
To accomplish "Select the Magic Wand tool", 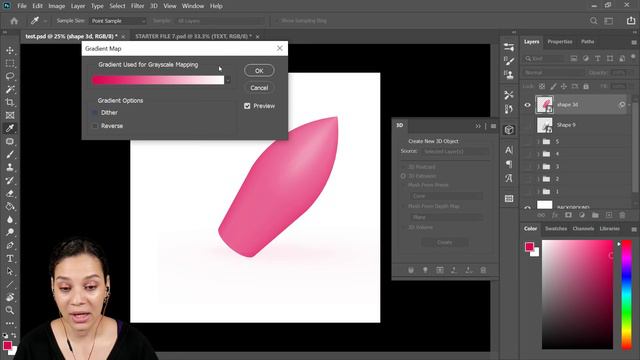I will [x=10, y=89].
